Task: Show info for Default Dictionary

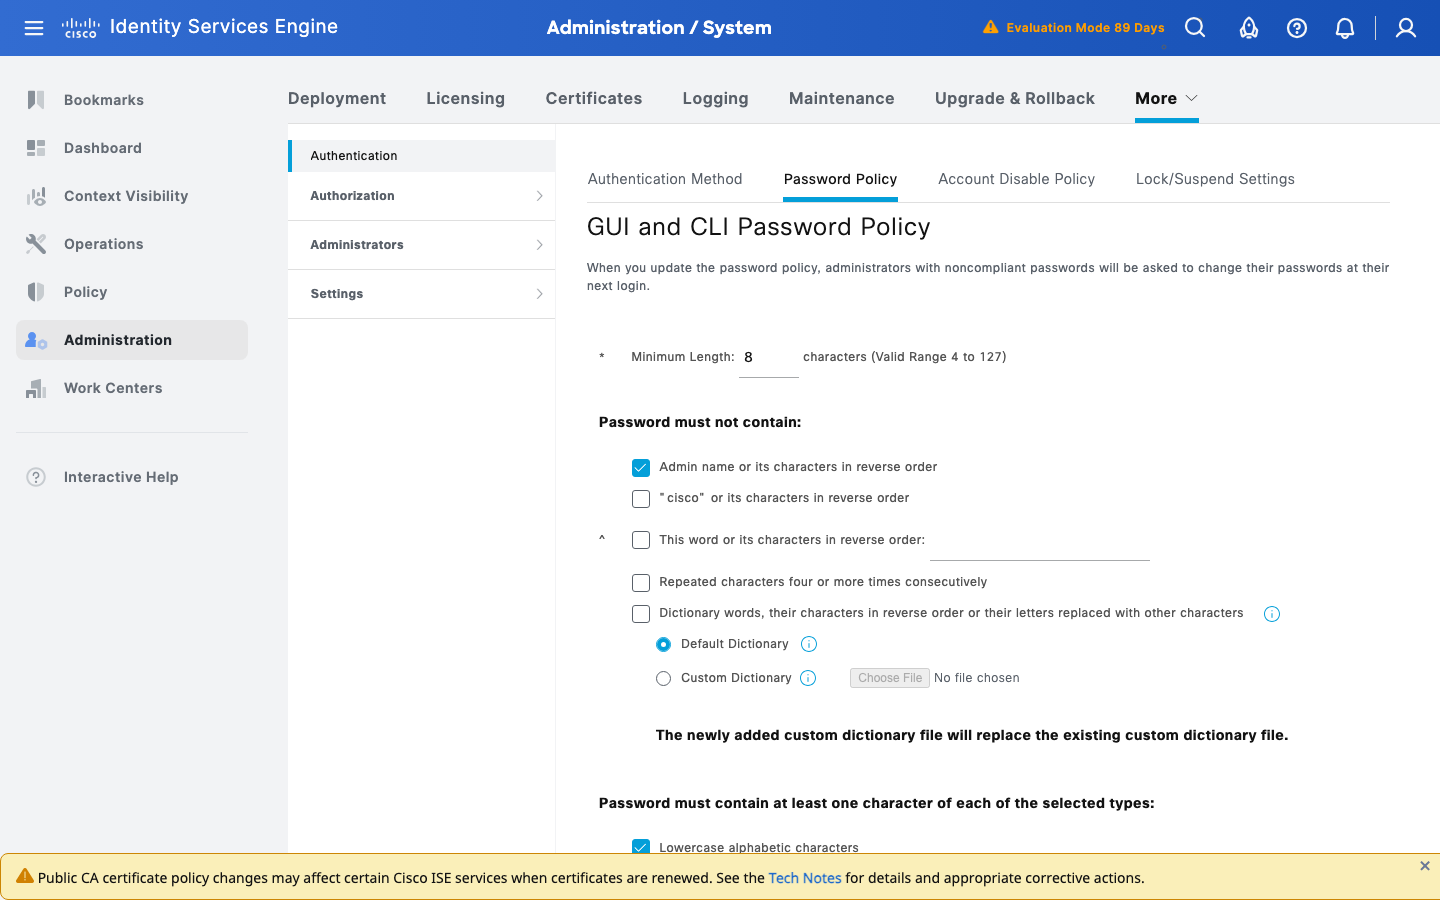Action: click(809, 644)
